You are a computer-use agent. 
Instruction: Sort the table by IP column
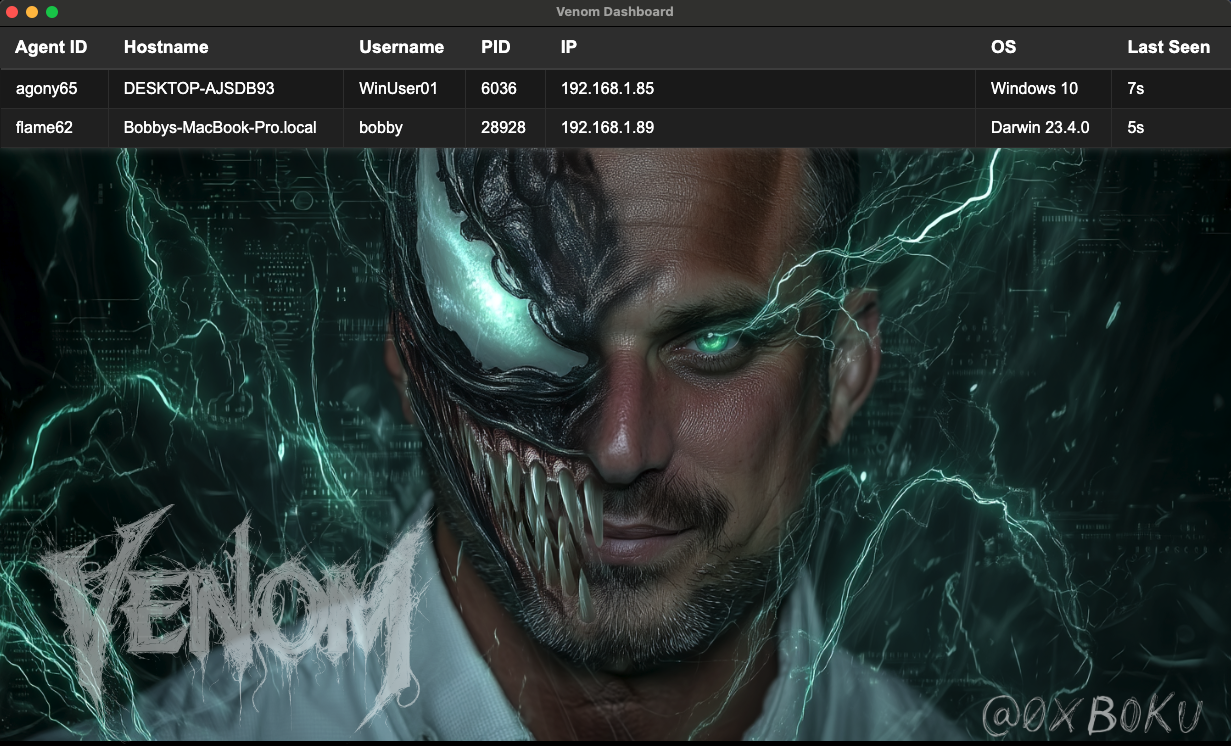(x=567, y=47)
